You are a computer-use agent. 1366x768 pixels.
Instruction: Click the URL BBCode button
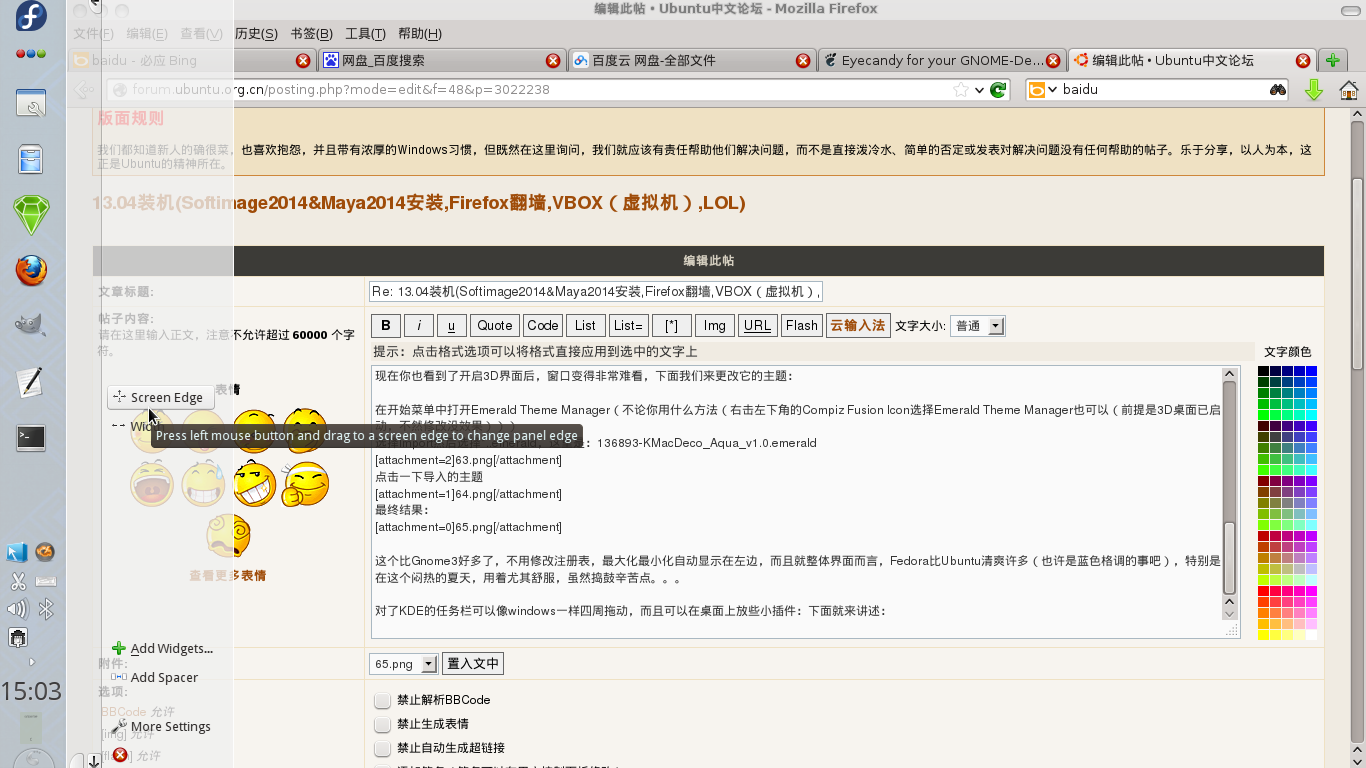pos(758,326)
